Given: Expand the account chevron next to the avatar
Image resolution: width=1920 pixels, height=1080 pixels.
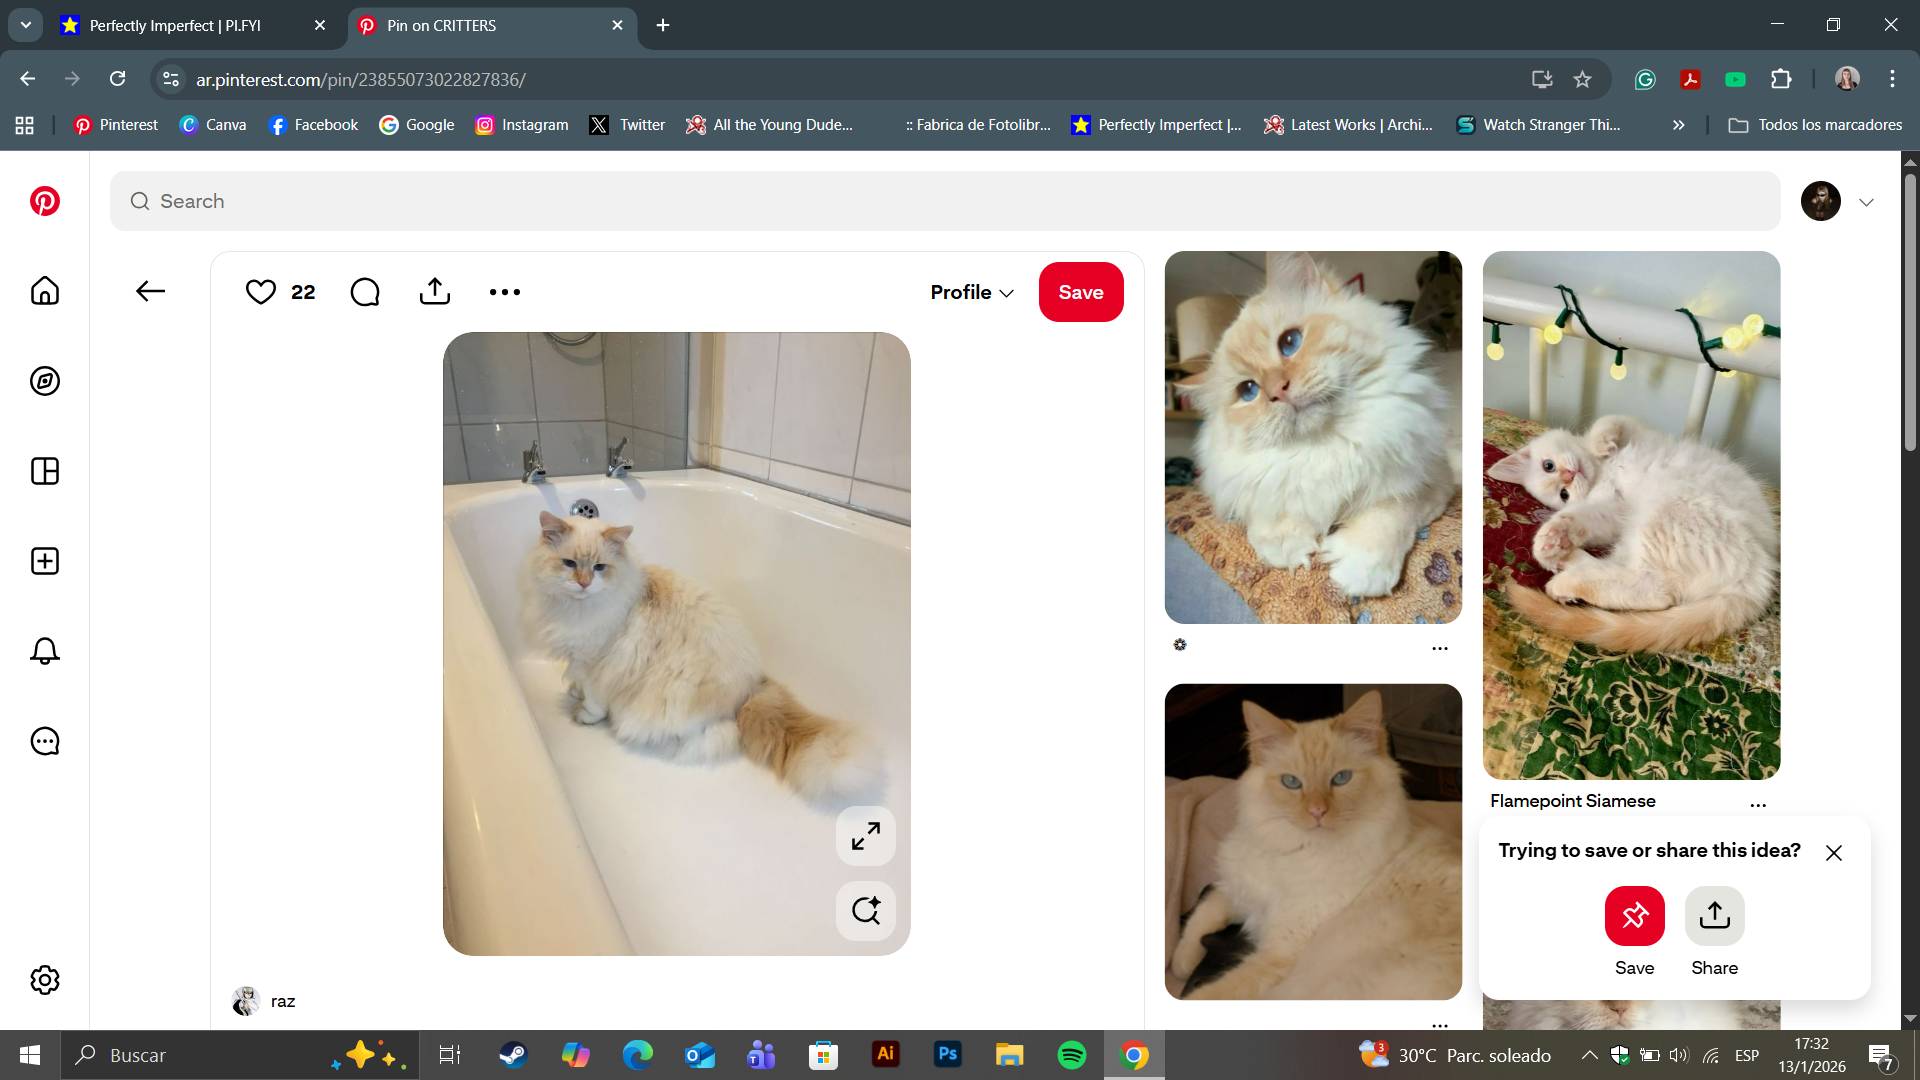Looking at the screenshot, I should click(1866, 202).
